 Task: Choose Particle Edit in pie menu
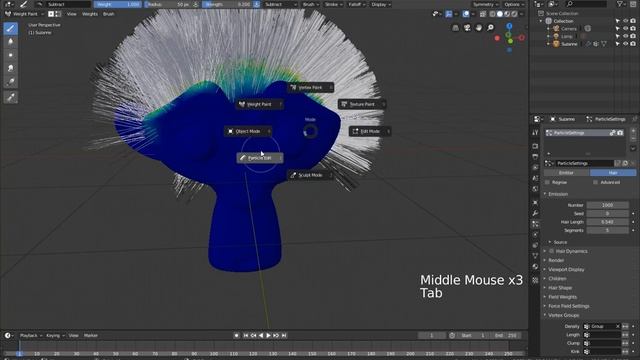click(x=260, y=158)
